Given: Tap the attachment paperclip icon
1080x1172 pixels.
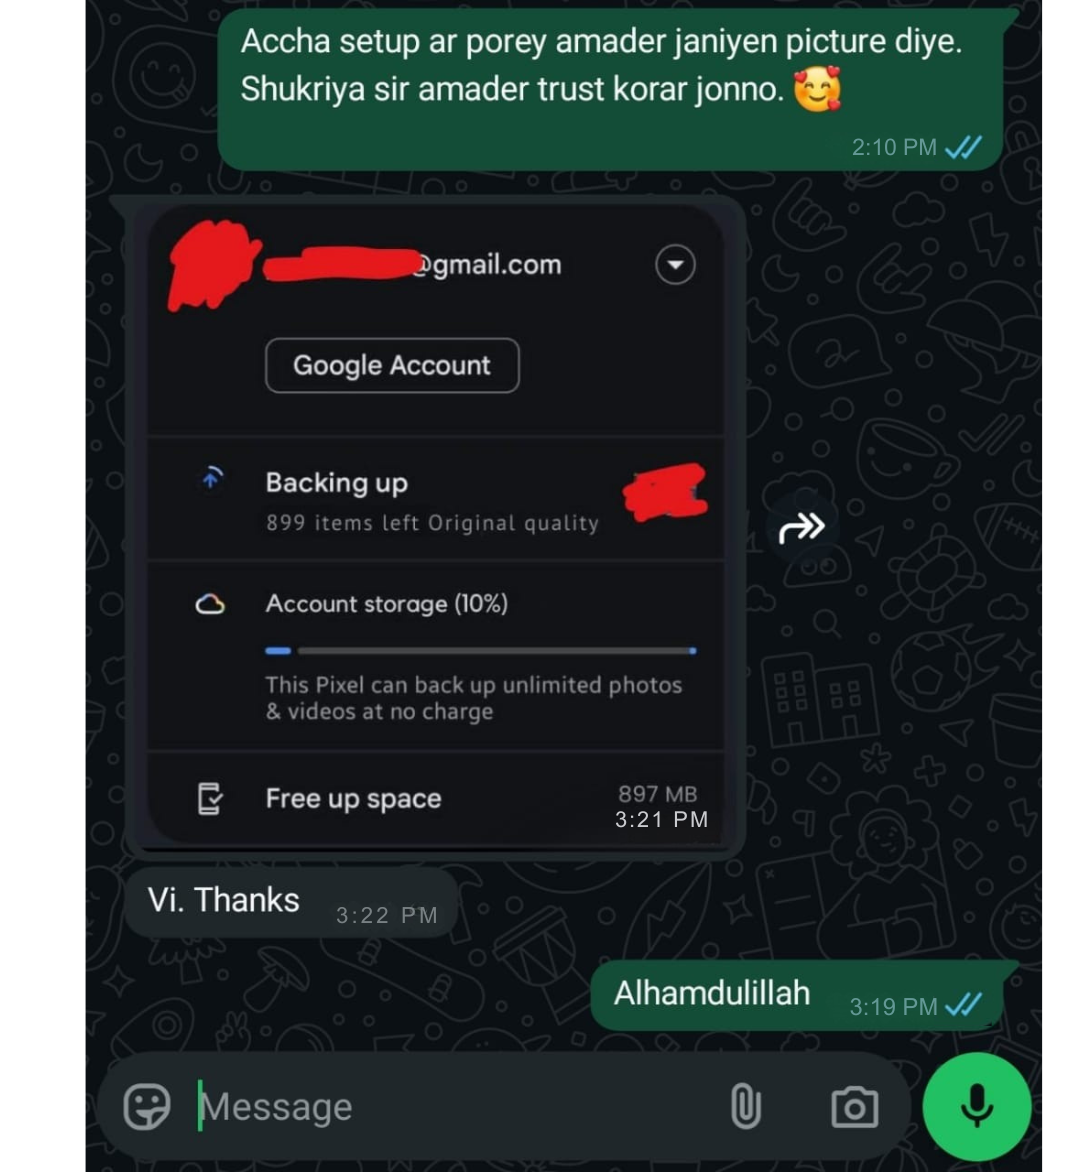Looking at the screenshot, I should coord(745,1106).
